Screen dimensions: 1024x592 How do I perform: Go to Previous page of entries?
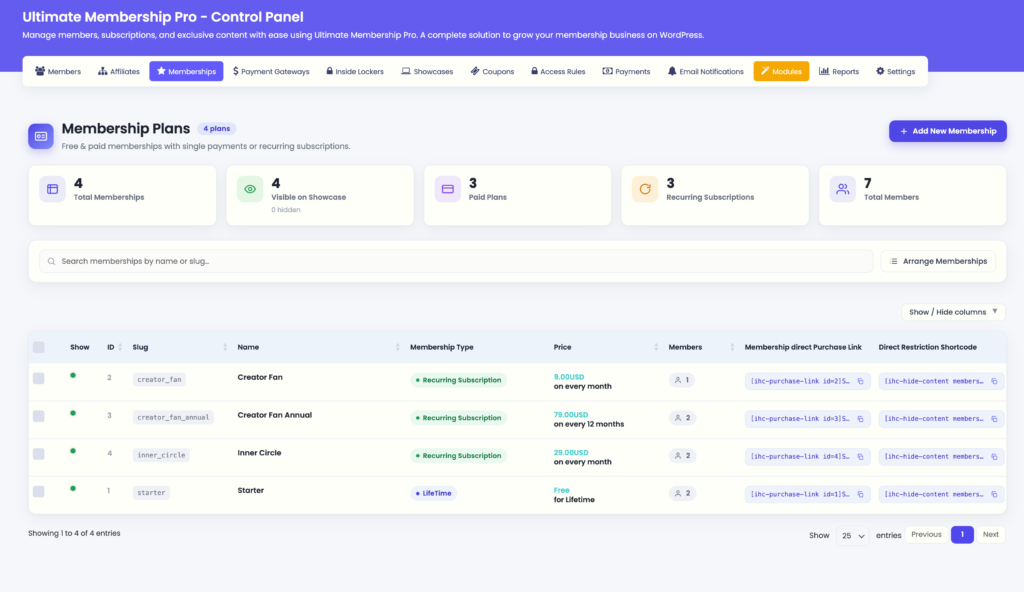(x=926, y=534)
